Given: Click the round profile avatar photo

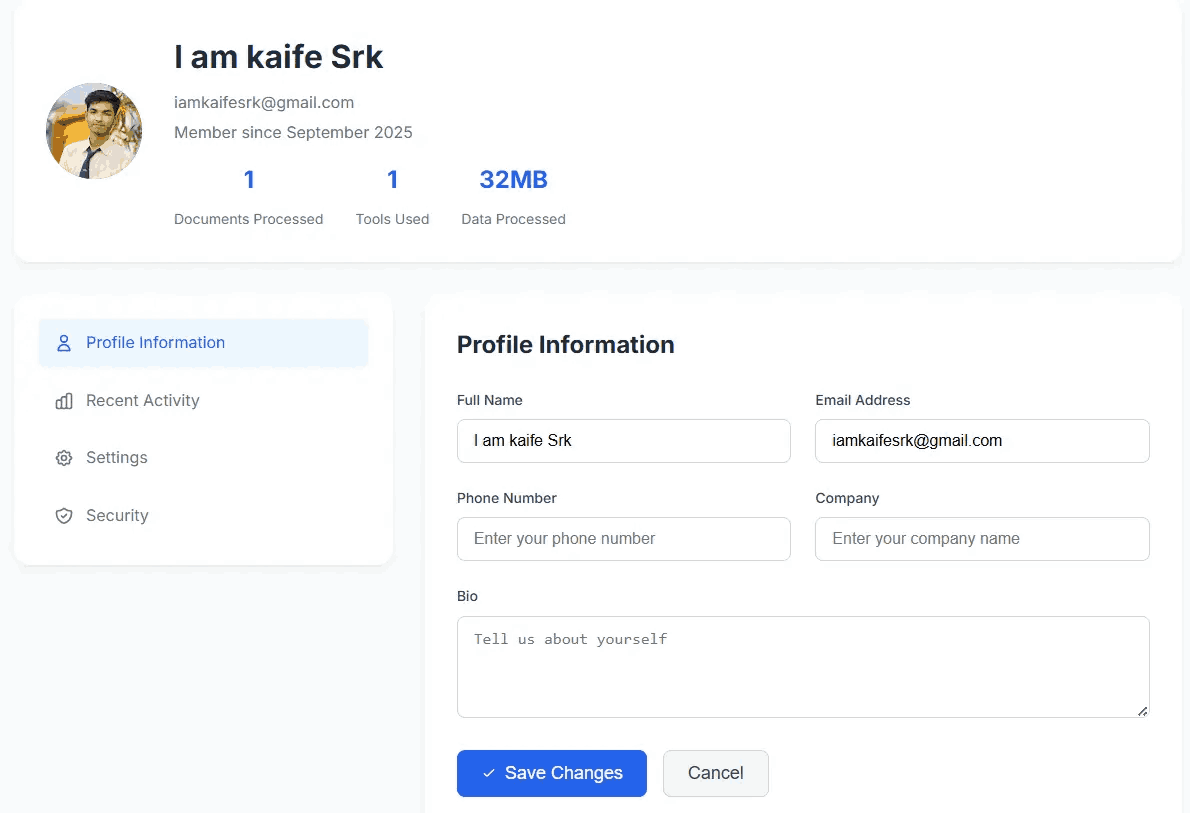Looking at the screenshot, I should click(94, 131).
